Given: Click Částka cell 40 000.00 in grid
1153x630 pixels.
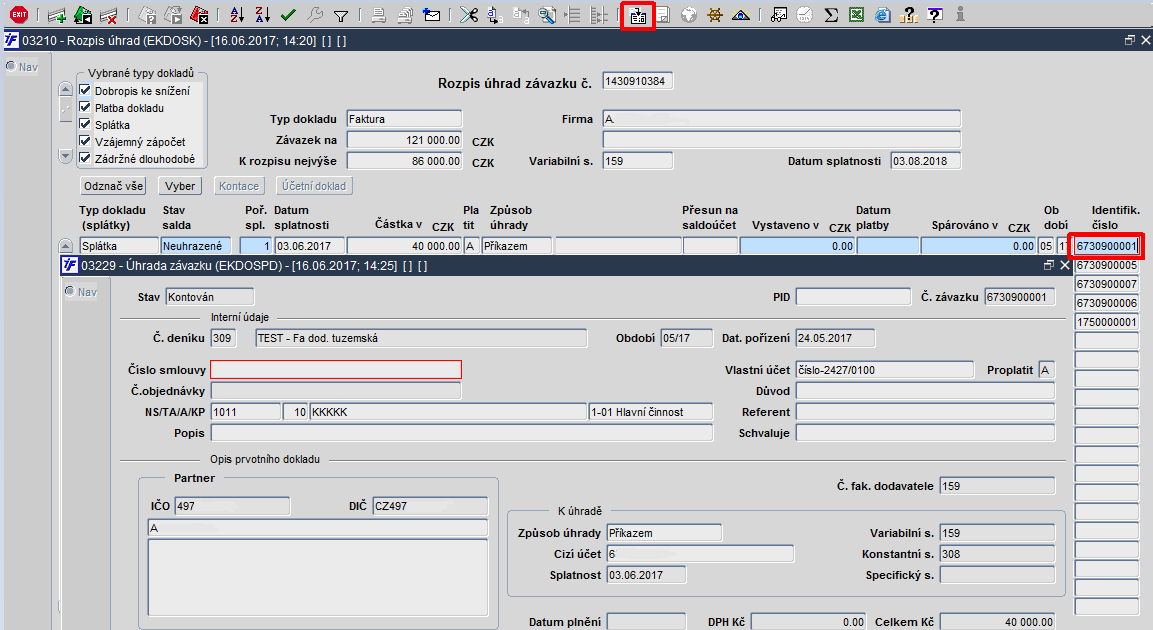Looking at the screenshot, I should [x=404, y=246].
